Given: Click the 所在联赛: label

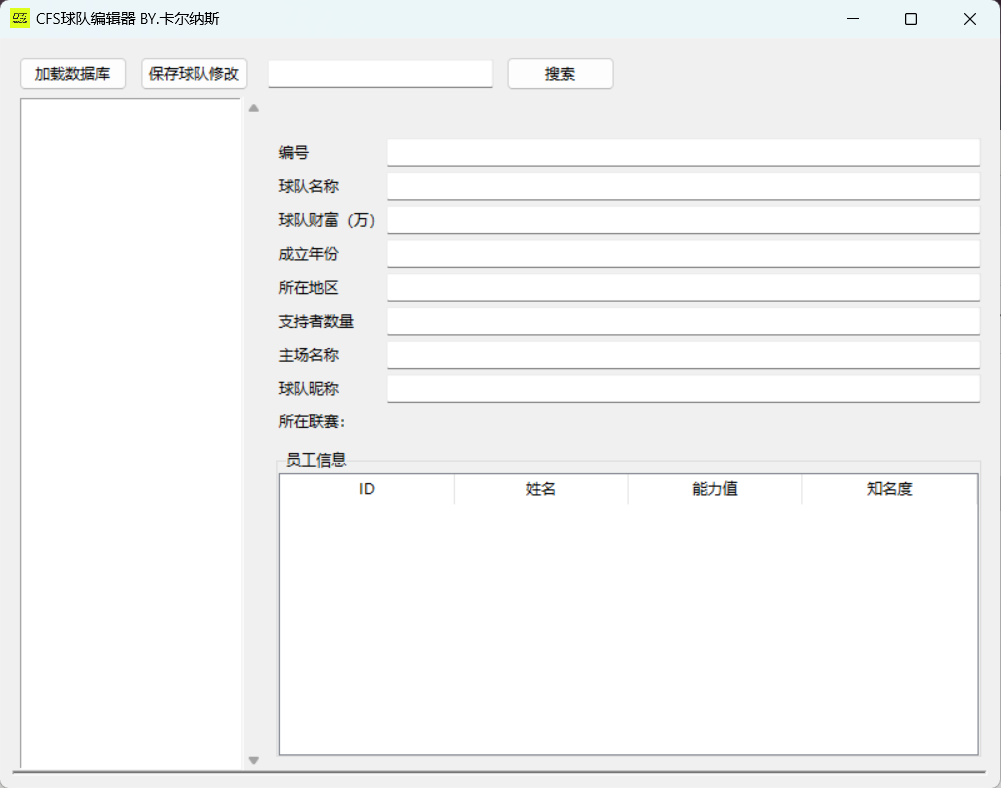Looking at the screenshot, I should tap(312, 421).
